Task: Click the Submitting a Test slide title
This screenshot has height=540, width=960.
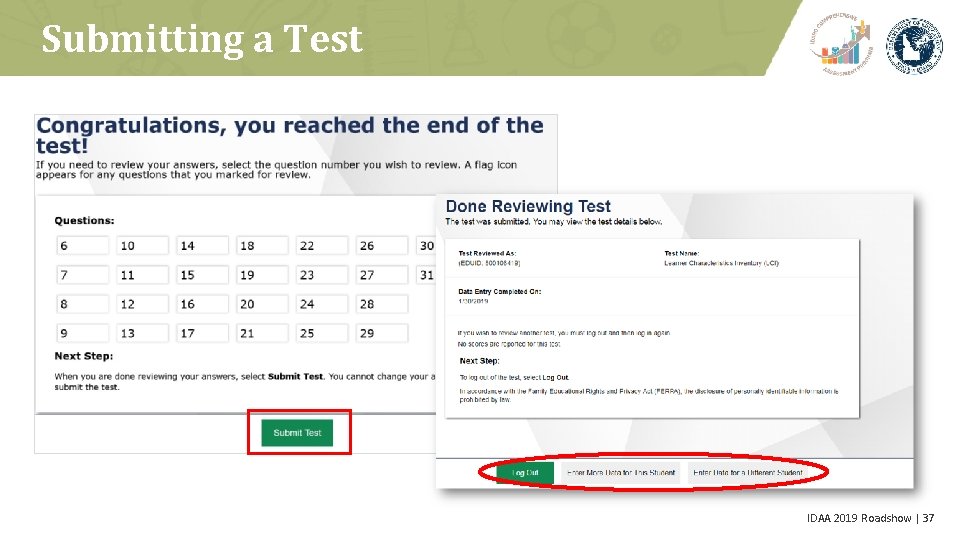Action: (x=202, y=39)
